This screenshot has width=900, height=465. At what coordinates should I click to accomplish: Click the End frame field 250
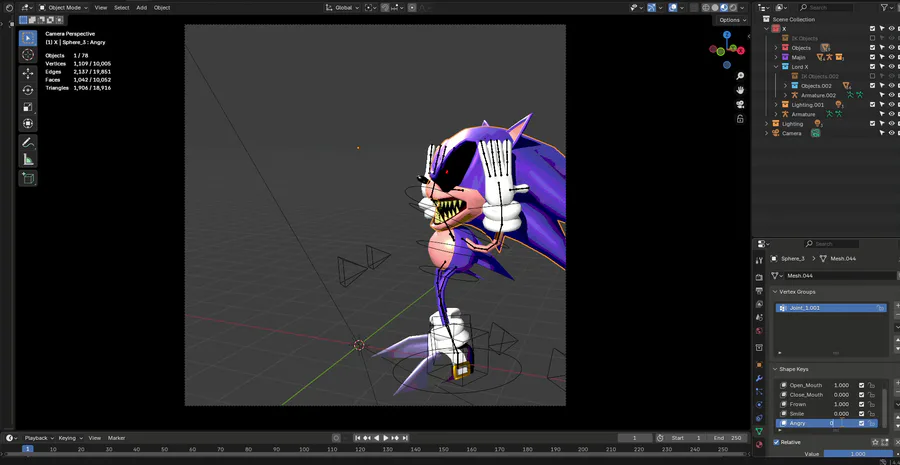pos(727,438)
